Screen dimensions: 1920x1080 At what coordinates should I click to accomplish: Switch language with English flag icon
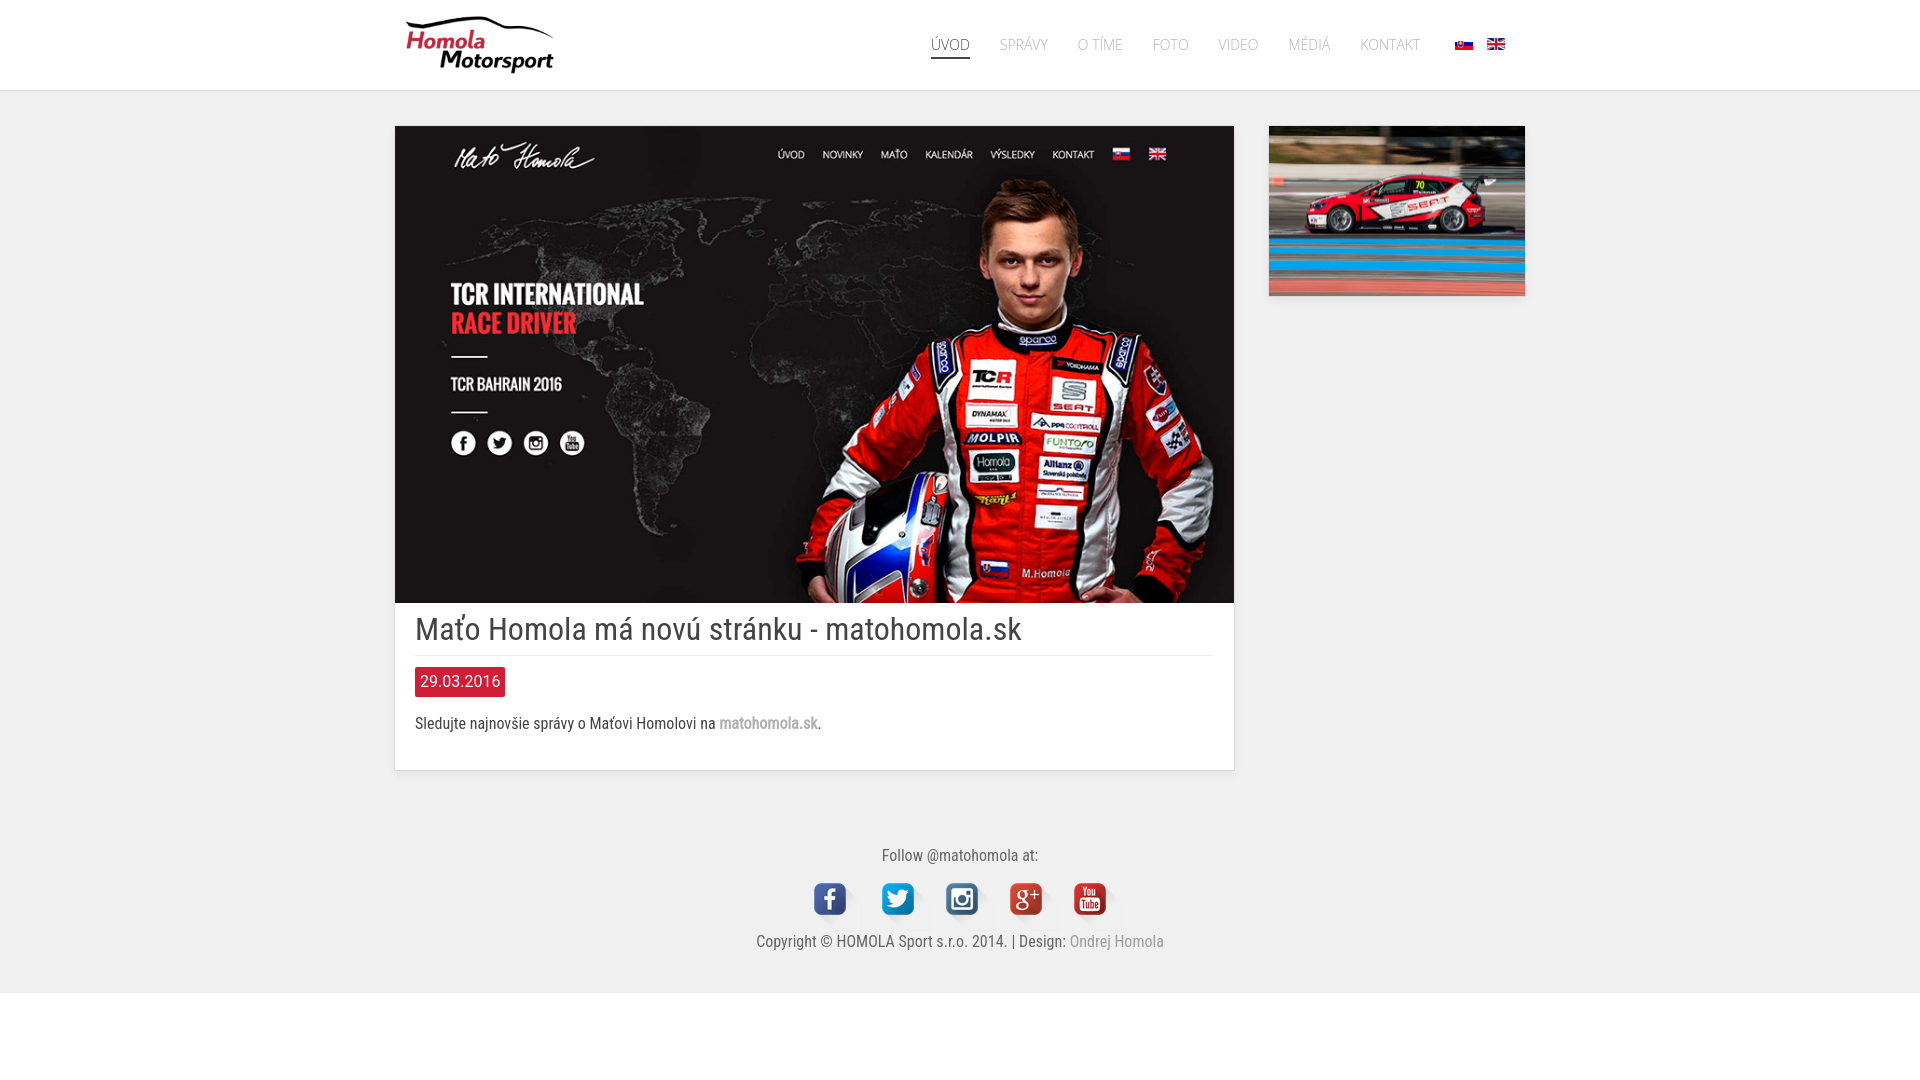pos(1496,44)
